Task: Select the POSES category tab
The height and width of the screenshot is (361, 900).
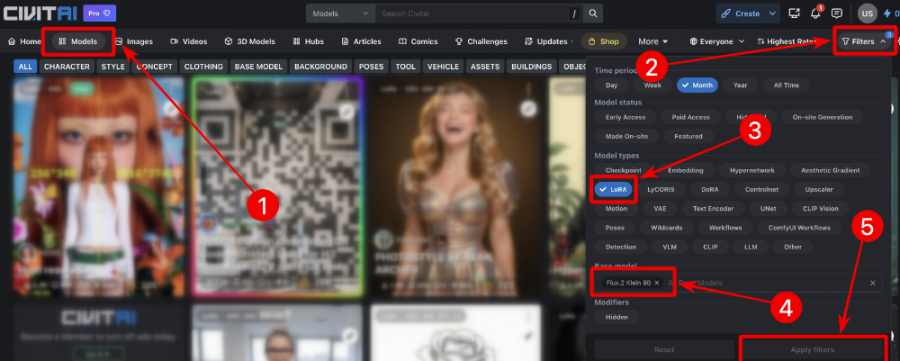Action: (371, 67)
